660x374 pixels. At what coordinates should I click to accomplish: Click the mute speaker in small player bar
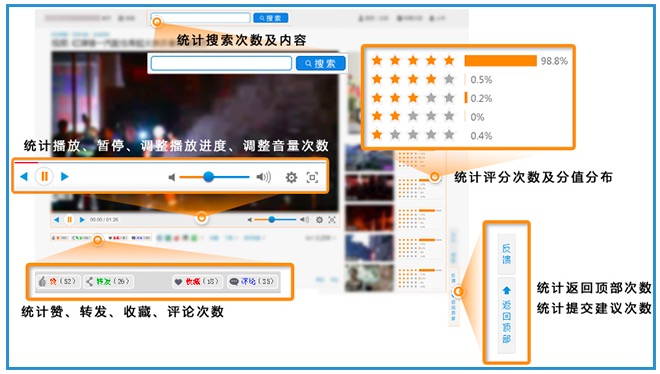(x=250, y=220)
